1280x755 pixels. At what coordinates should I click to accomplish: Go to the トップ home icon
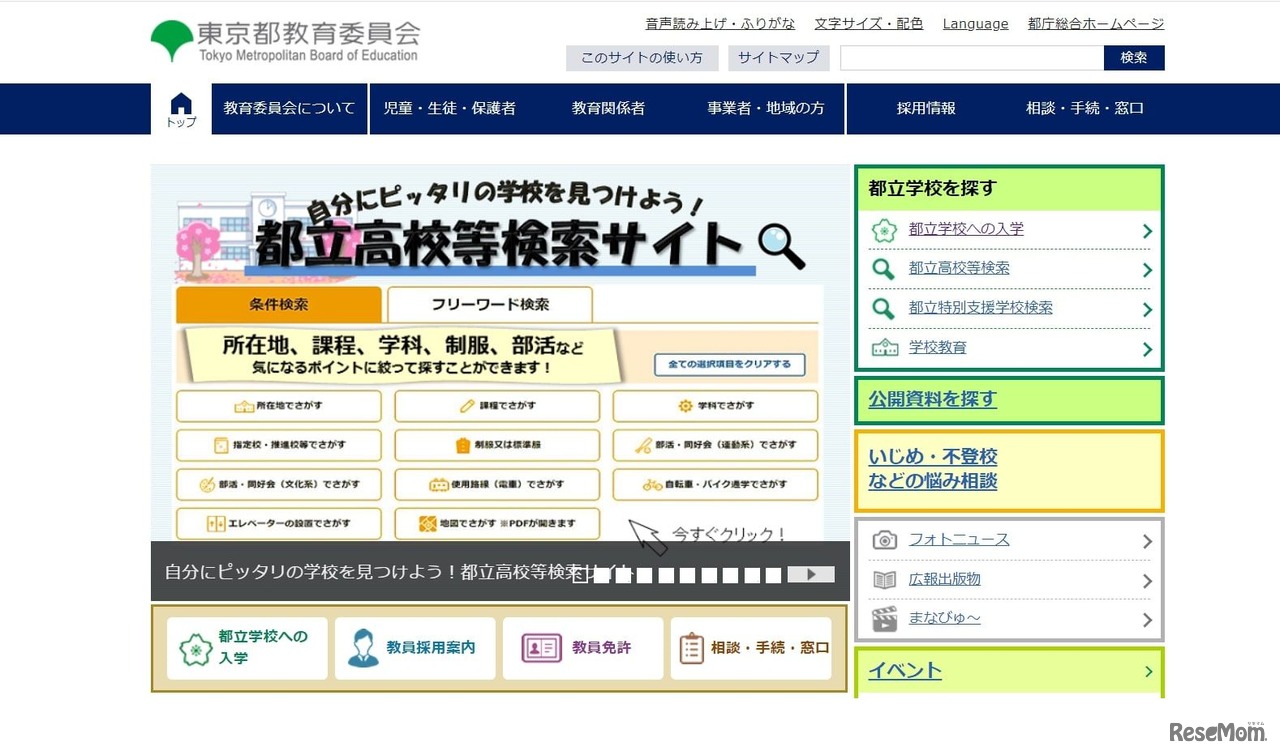click(181, 109)
